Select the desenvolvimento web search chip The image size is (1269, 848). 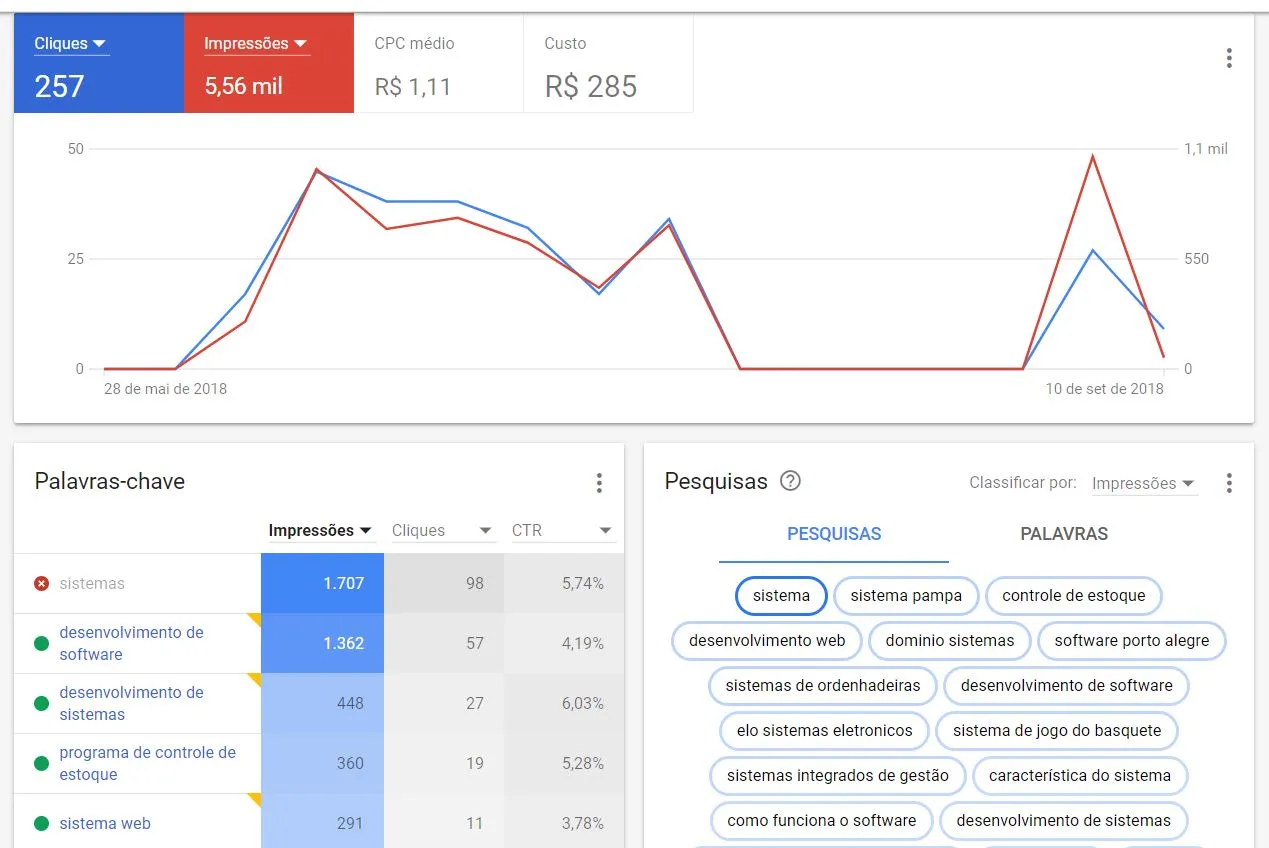click(x=767, y=641)
